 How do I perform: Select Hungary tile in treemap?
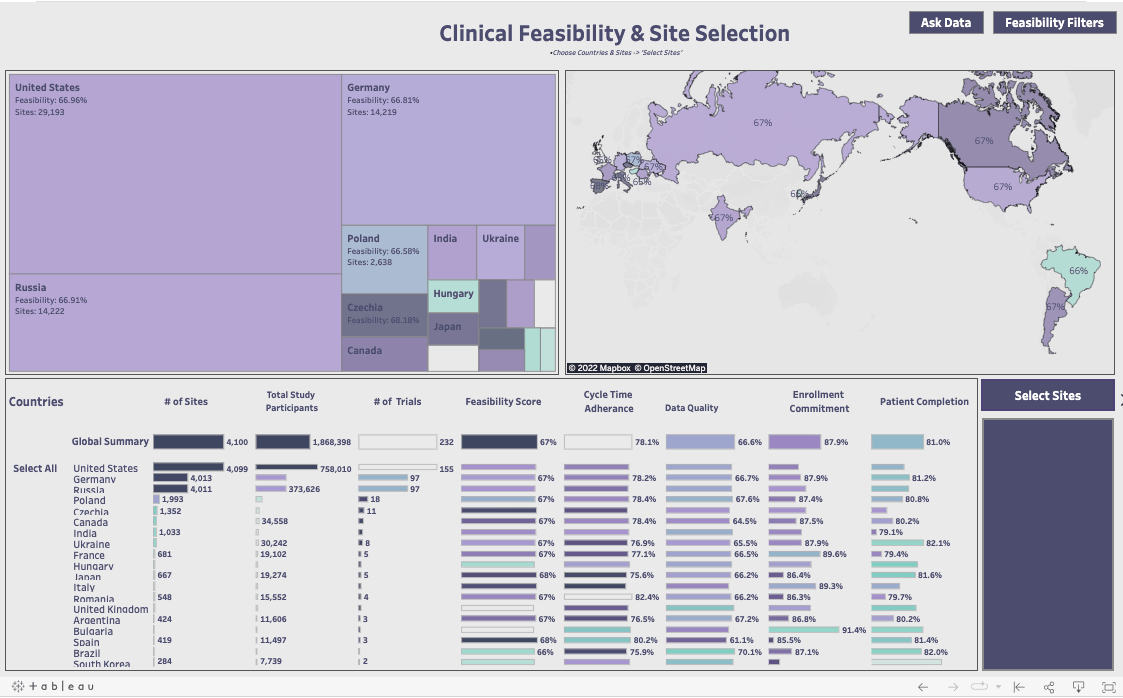453,296
